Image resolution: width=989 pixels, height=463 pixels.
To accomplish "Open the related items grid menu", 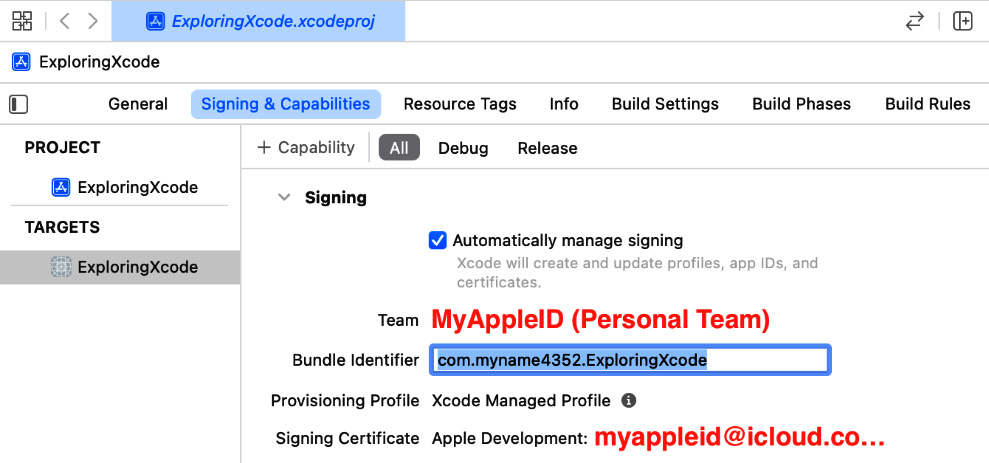I will click(x=22, y=21).
